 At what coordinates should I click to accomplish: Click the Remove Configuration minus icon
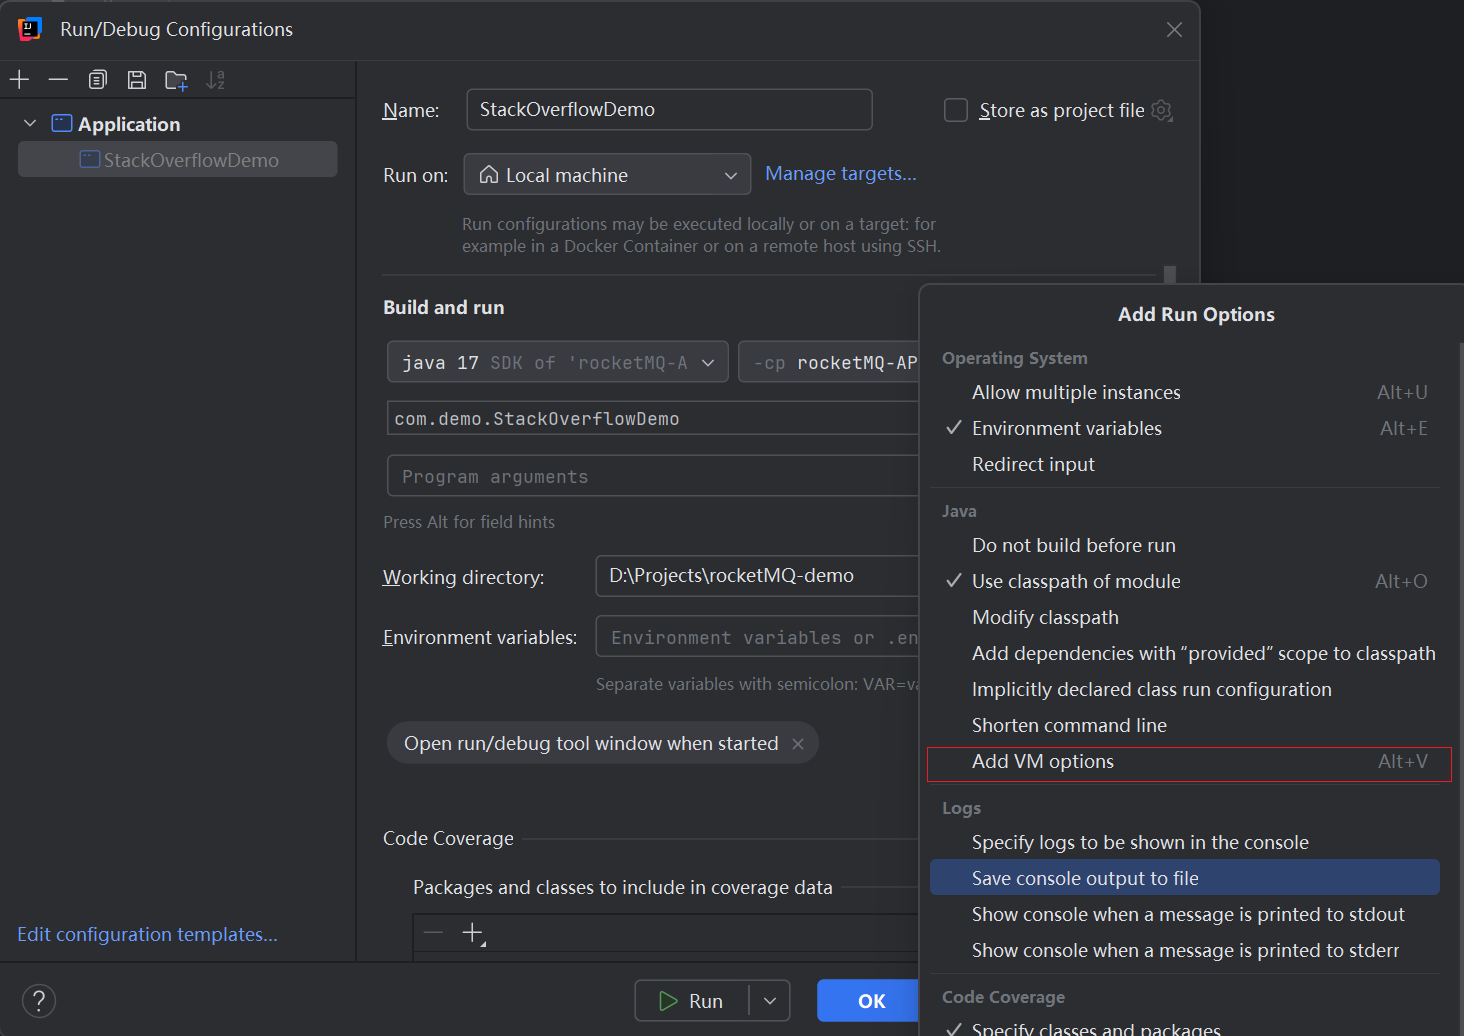coord(58,80)
